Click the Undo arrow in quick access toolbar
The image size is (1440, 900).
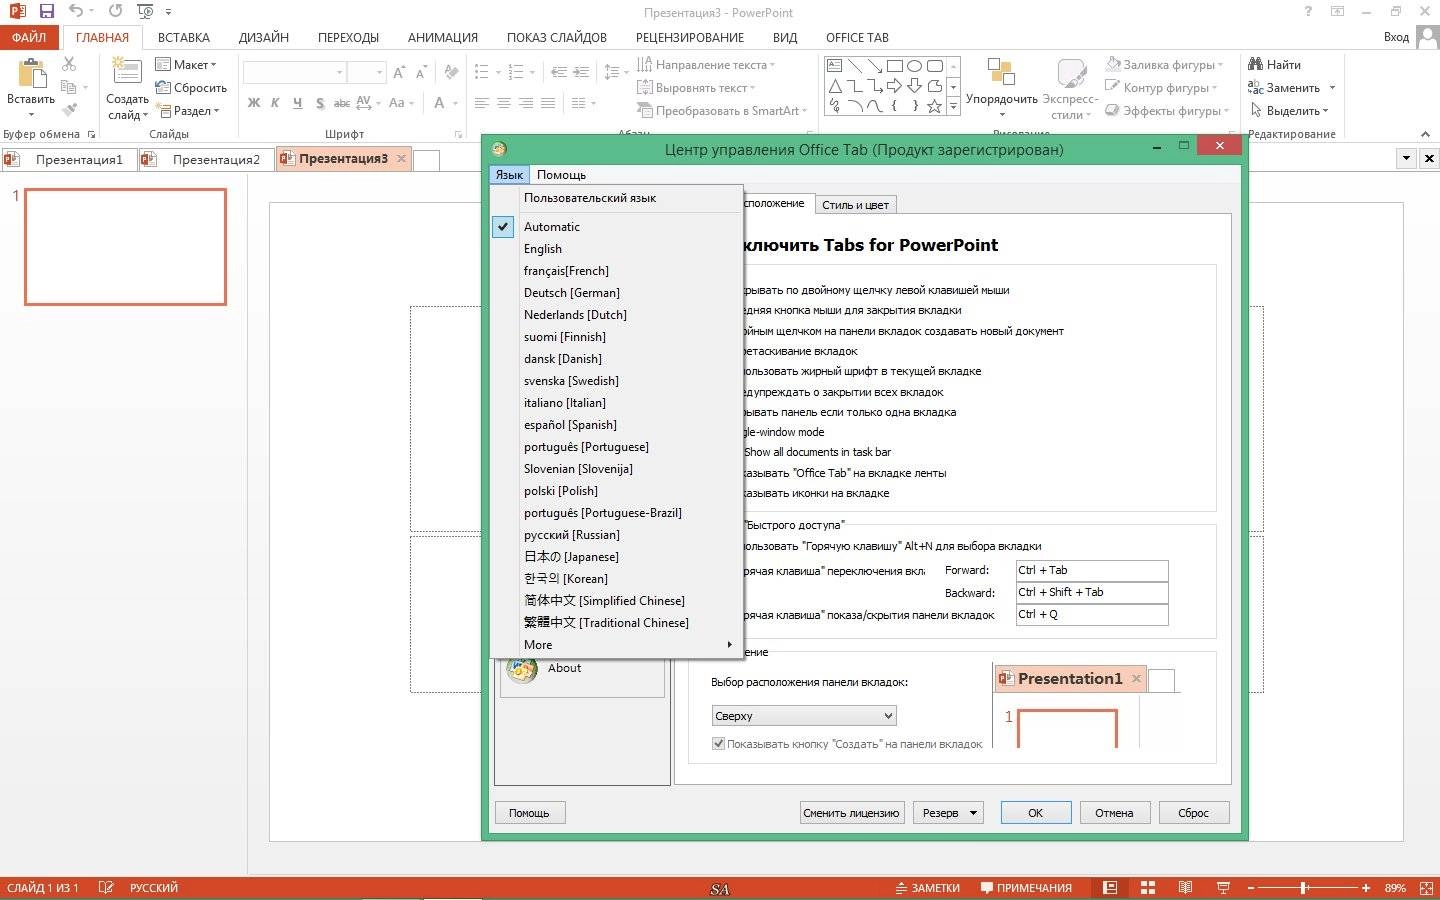(x=76, y=12)
